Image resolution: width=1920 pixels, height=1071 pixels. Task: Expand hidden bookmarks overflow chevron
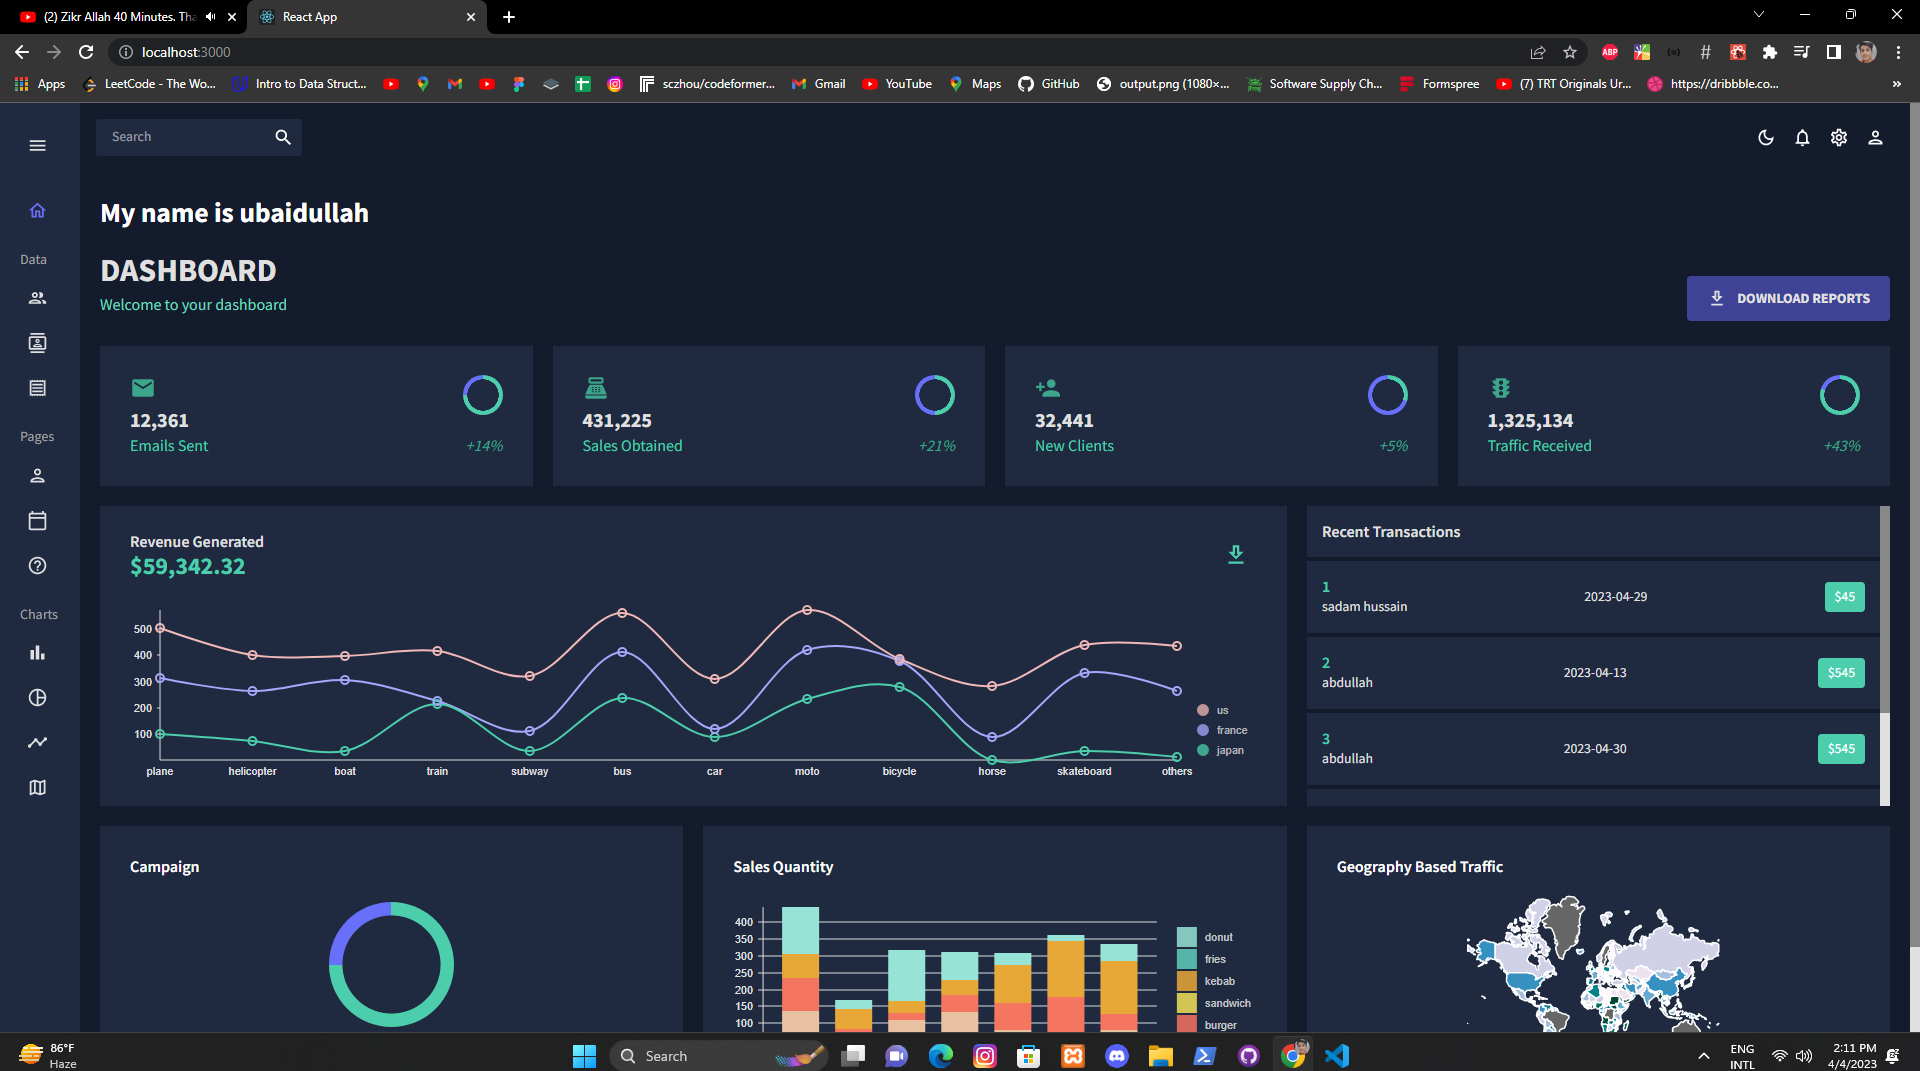tap(1896, 84)
